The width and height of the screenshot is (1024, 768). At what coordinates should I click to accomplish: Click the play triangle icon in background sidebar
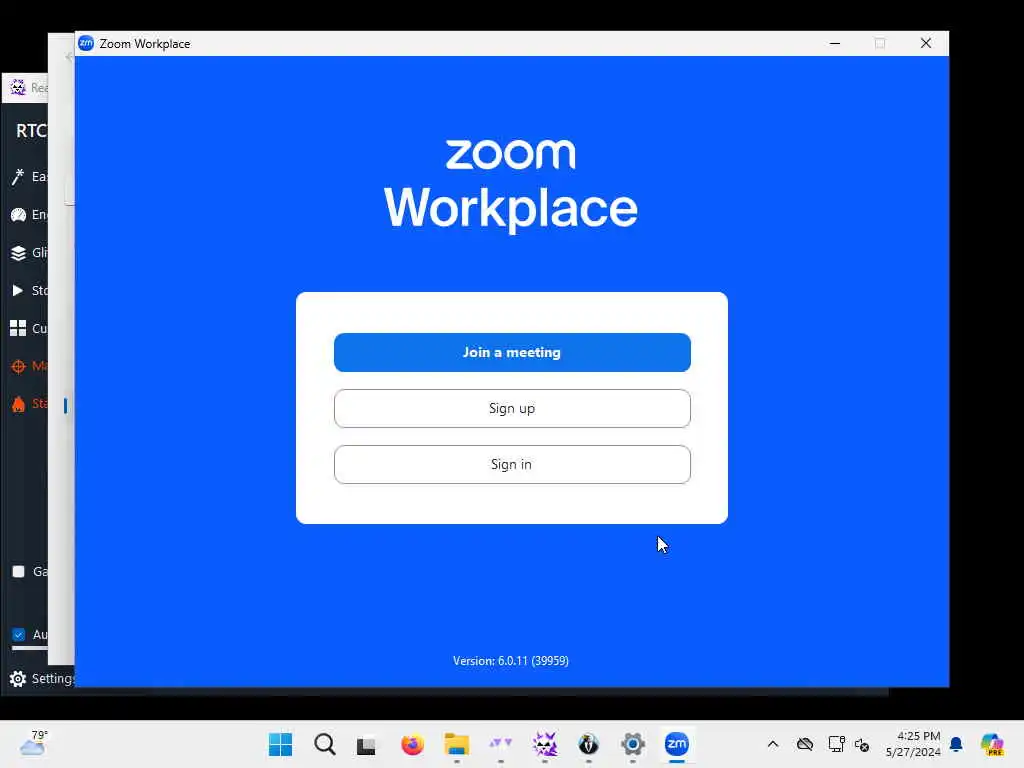[x=18, y=291]
